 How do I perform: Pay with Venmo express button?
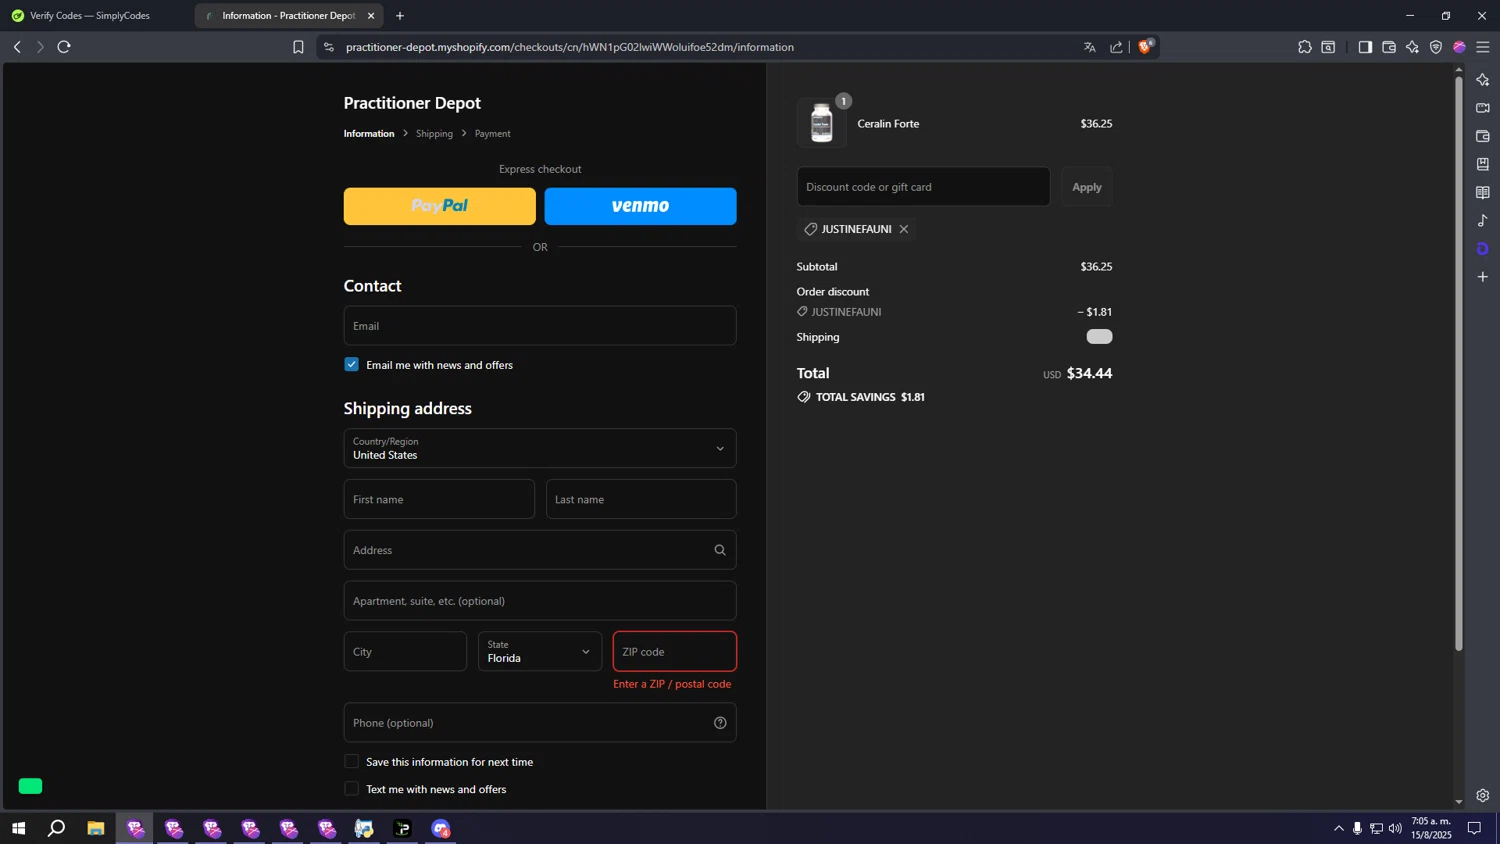pyautogui.click(x=640, y=206)
